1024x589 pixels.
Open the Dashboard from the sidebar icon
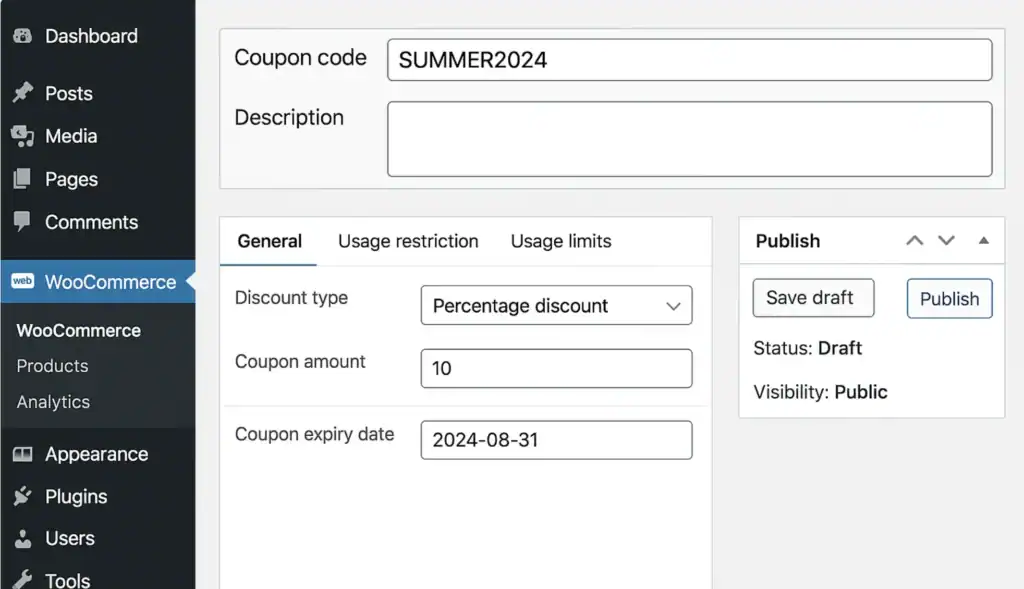[22, 36]
